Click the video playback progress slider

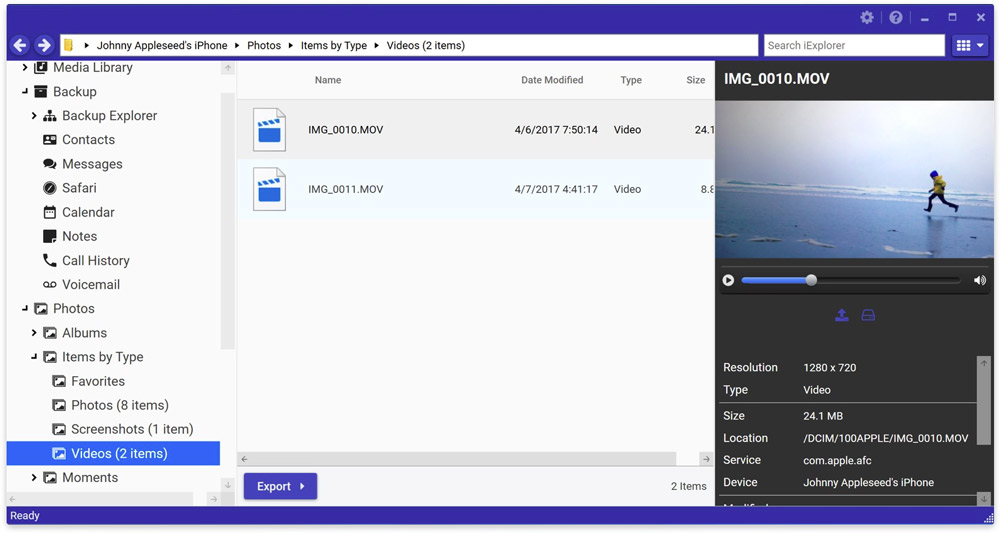coord(851,281)
